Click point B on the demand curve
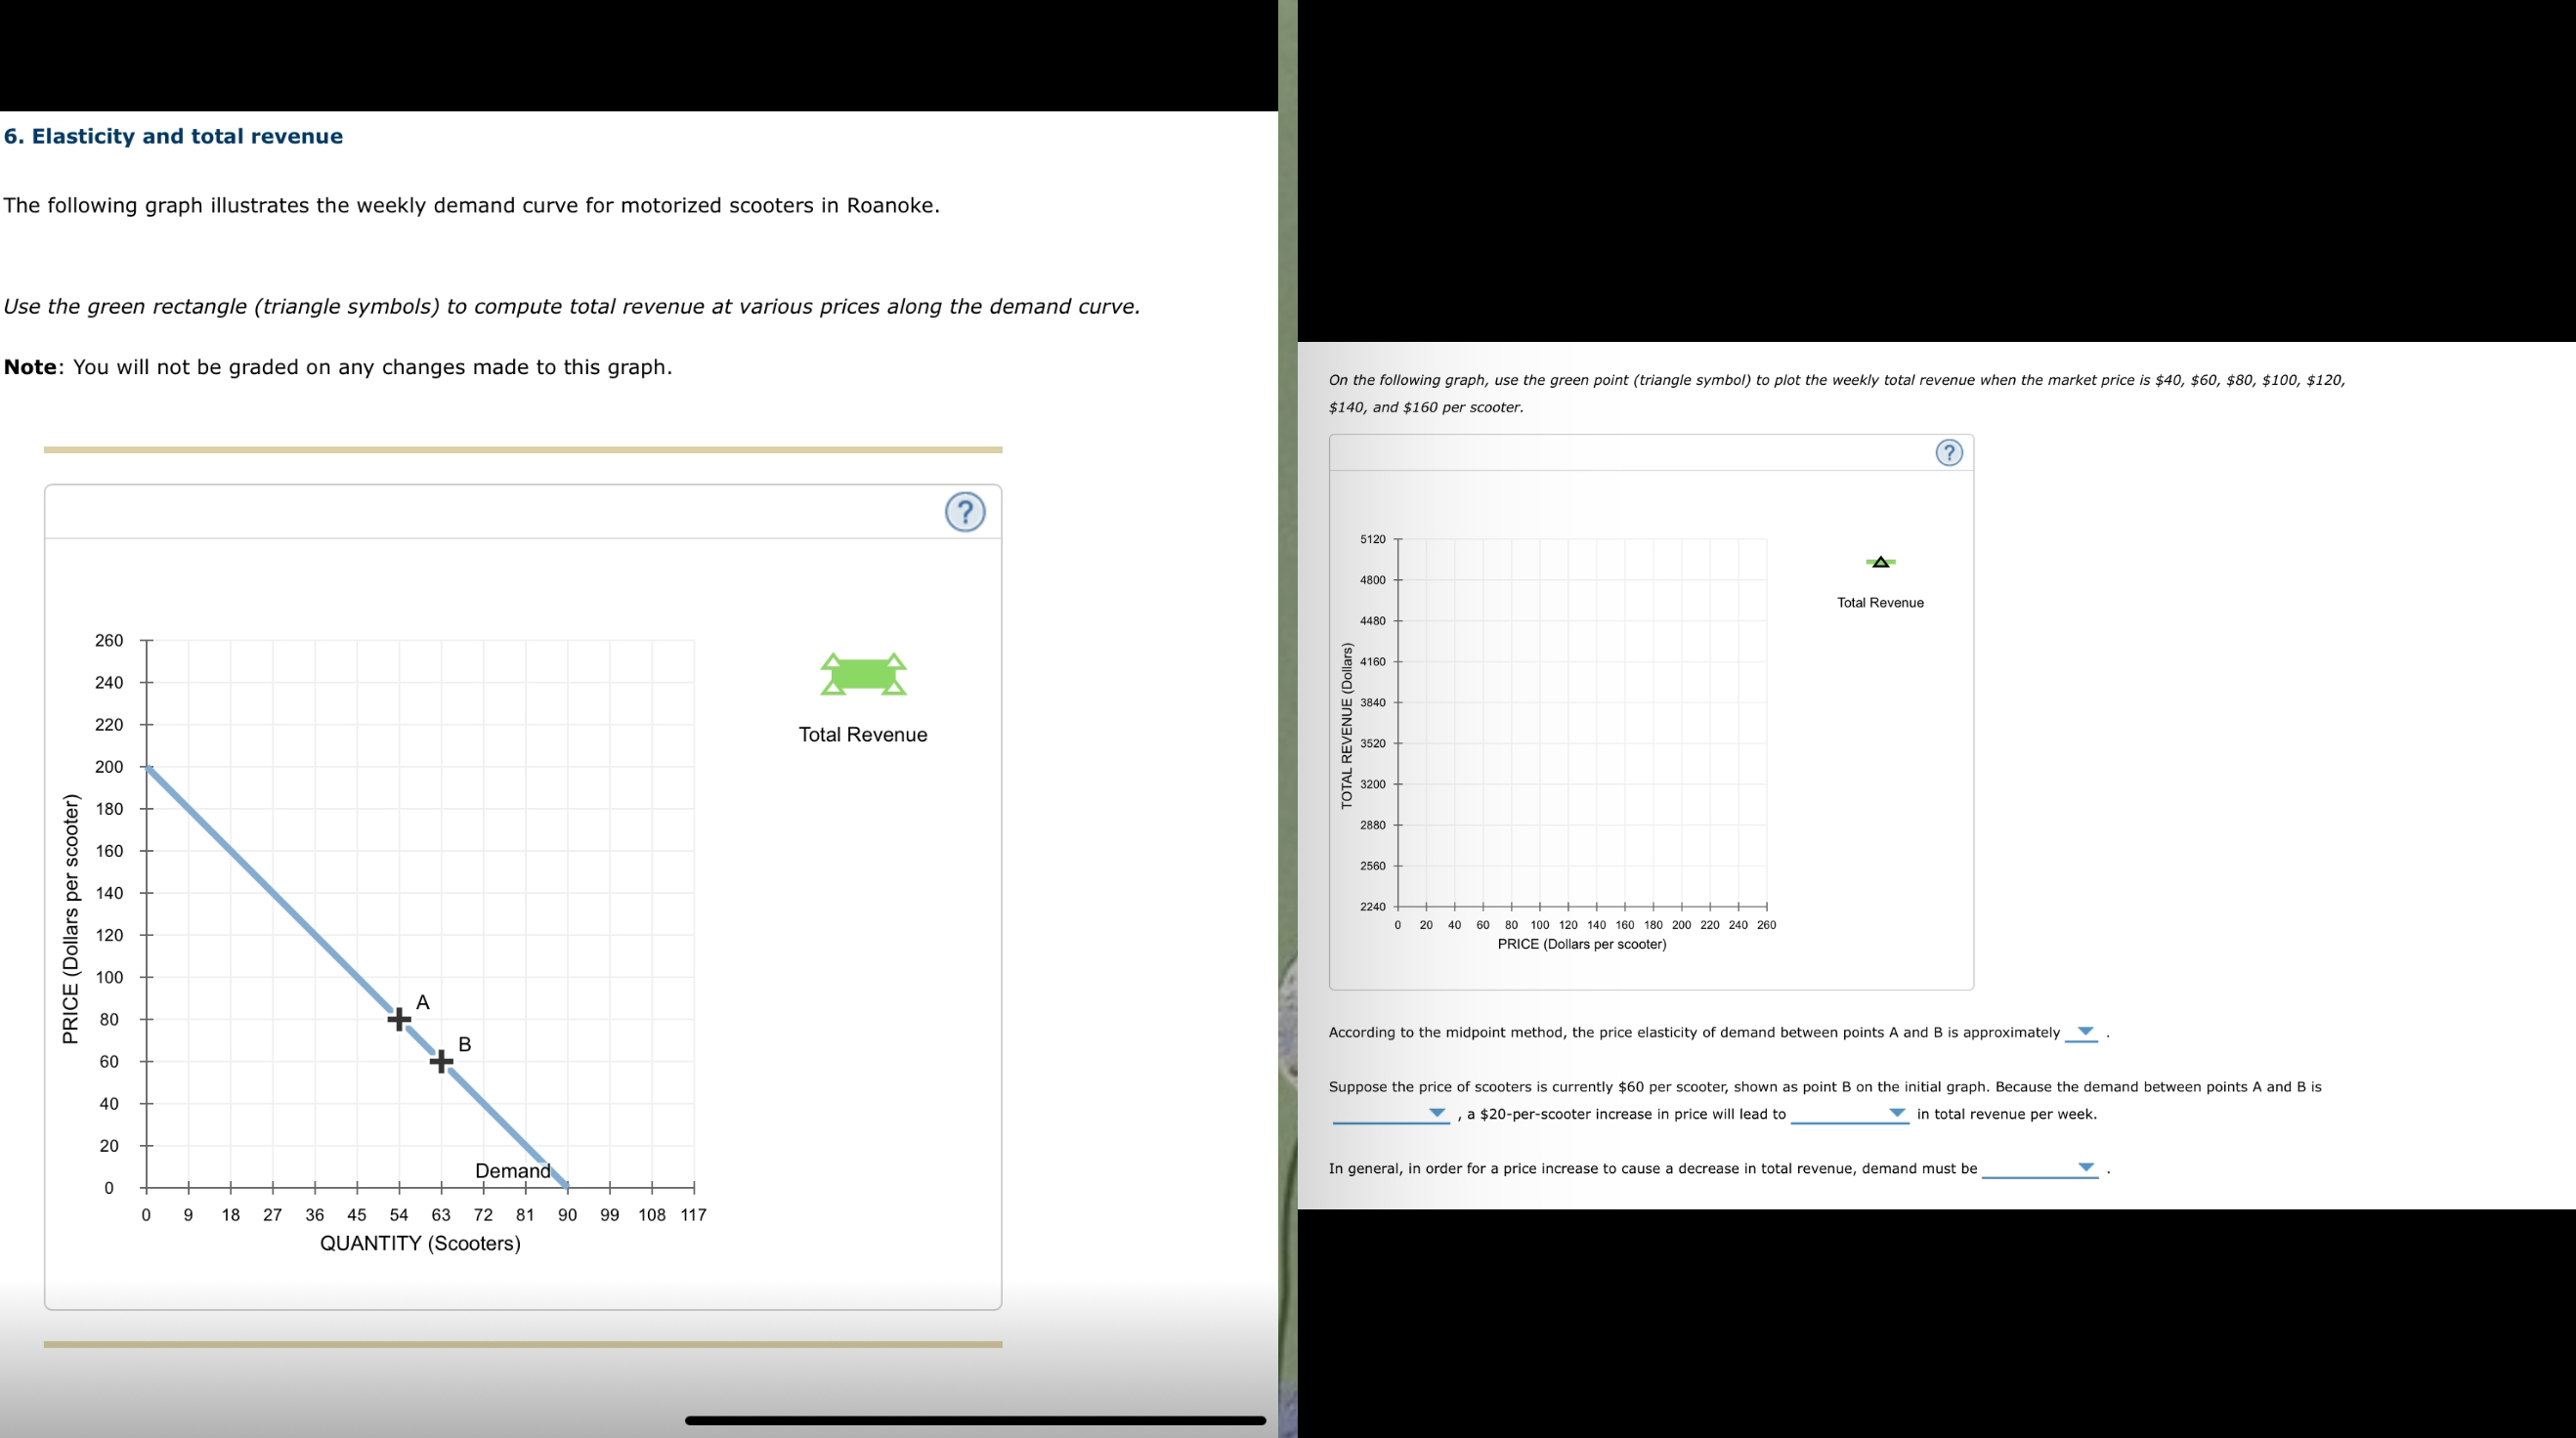 (440, 1062)
